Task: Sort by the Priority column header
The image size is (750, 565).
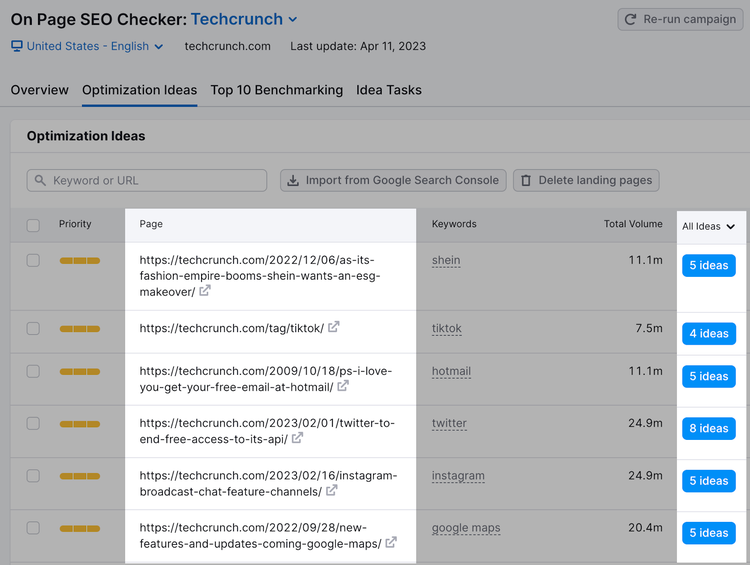Action: (x=75, y=224)
